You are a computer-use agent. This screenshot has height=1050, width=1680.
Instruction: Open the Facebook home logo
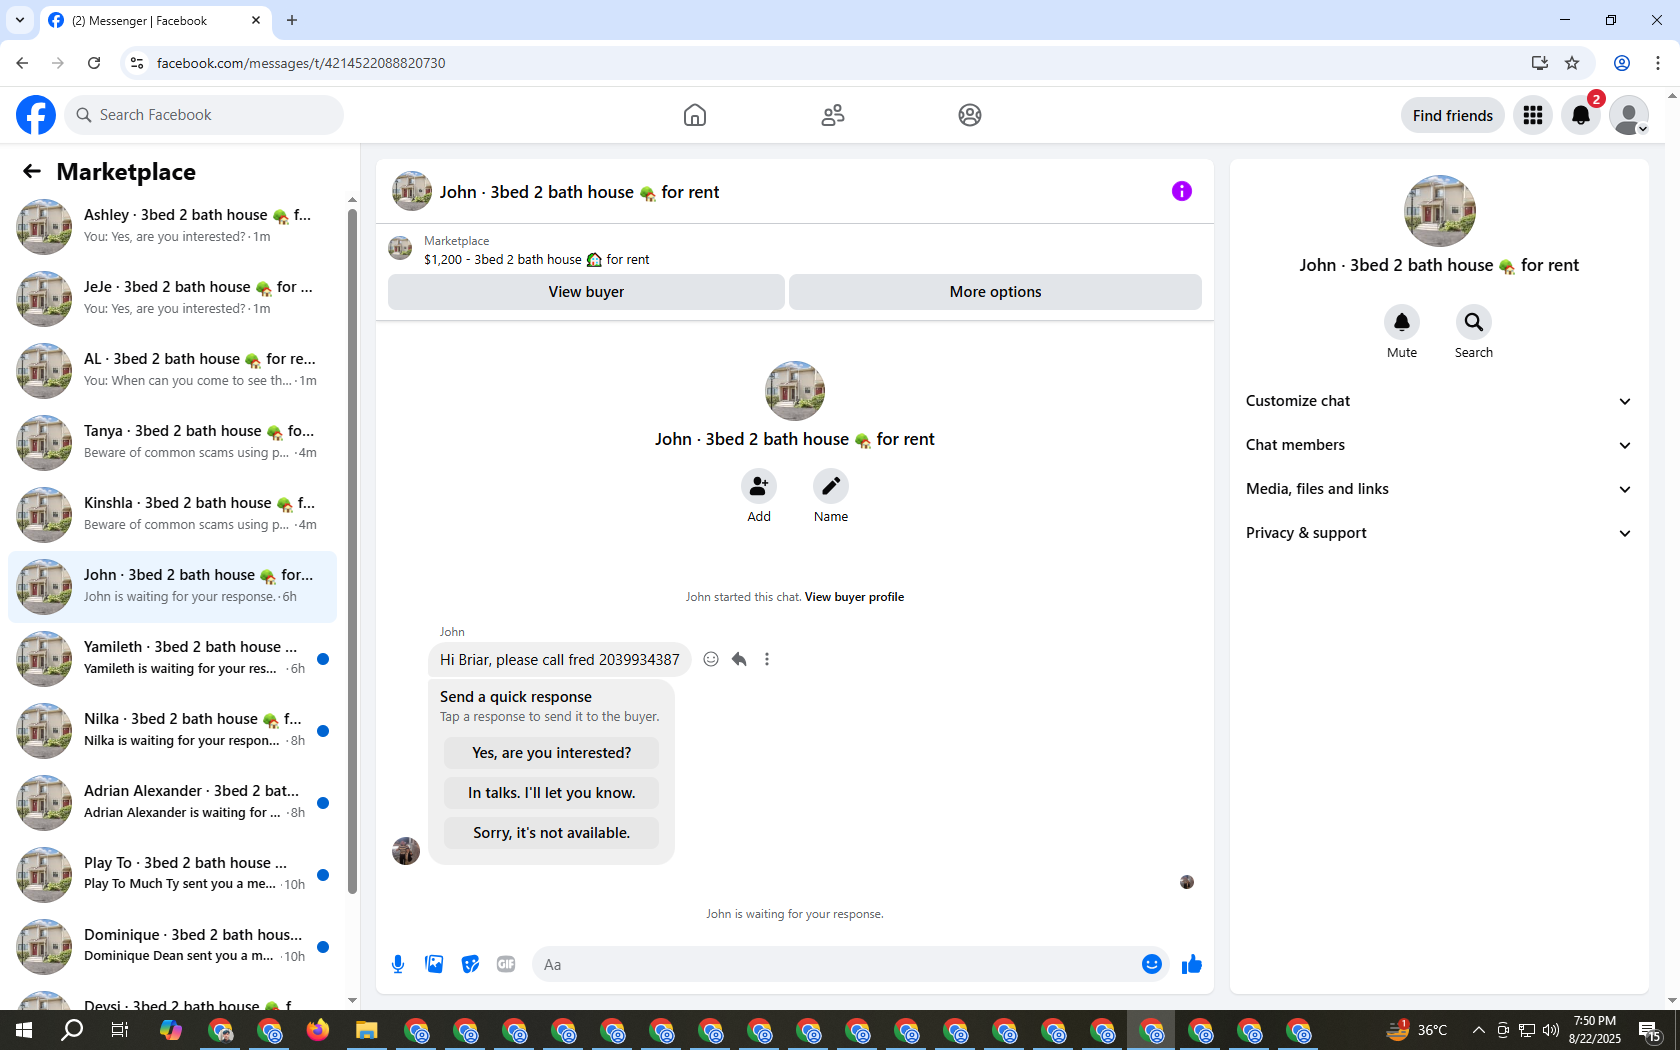coord(36,115)
